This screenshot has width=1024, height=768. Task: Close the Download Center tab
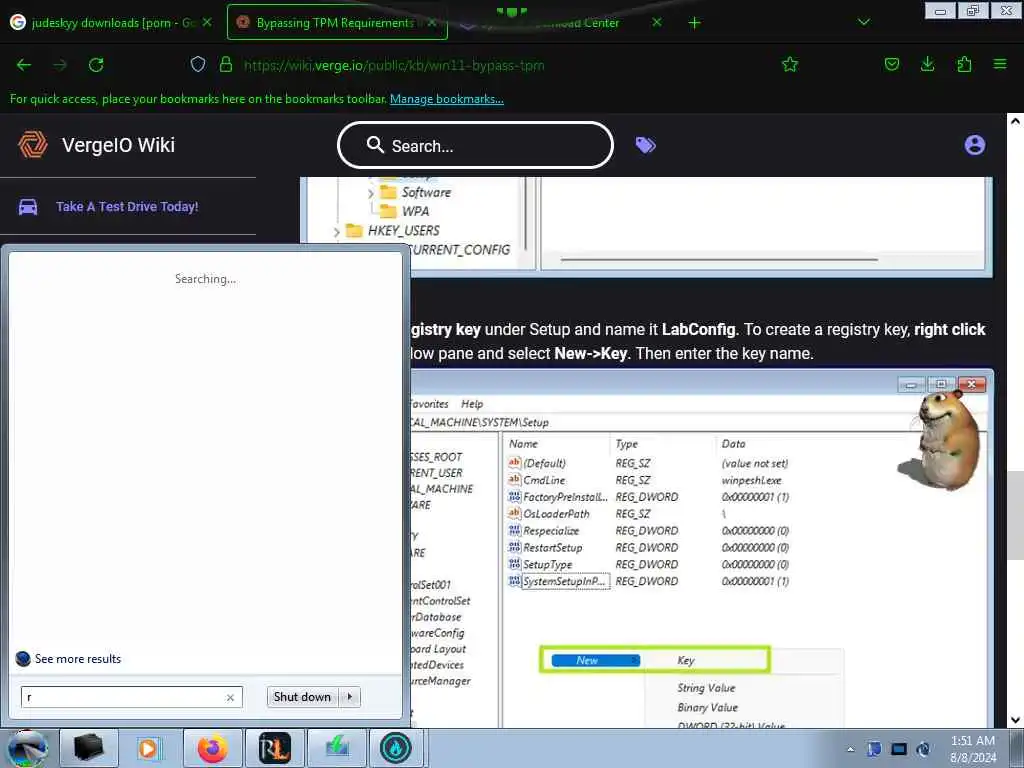tap(657, 22)
